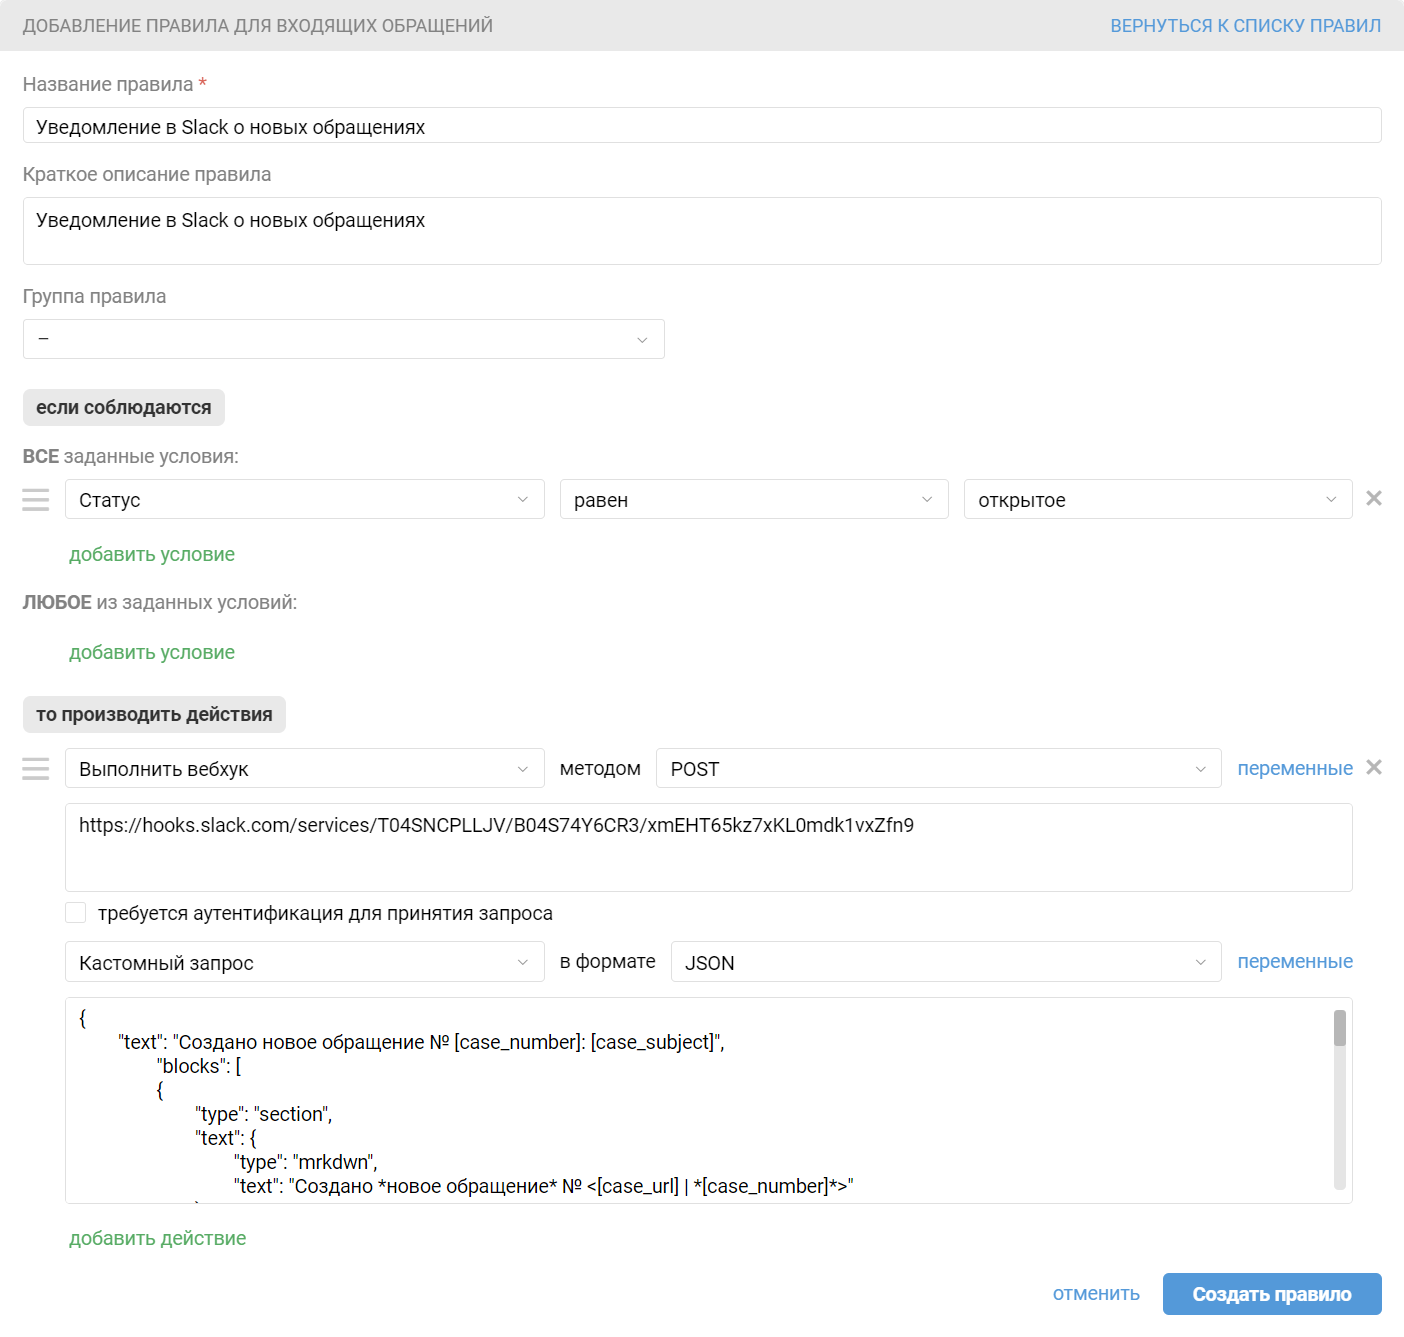Click the если соблюдаются label button
The image size is (1404, 1337).
point(124,407)
